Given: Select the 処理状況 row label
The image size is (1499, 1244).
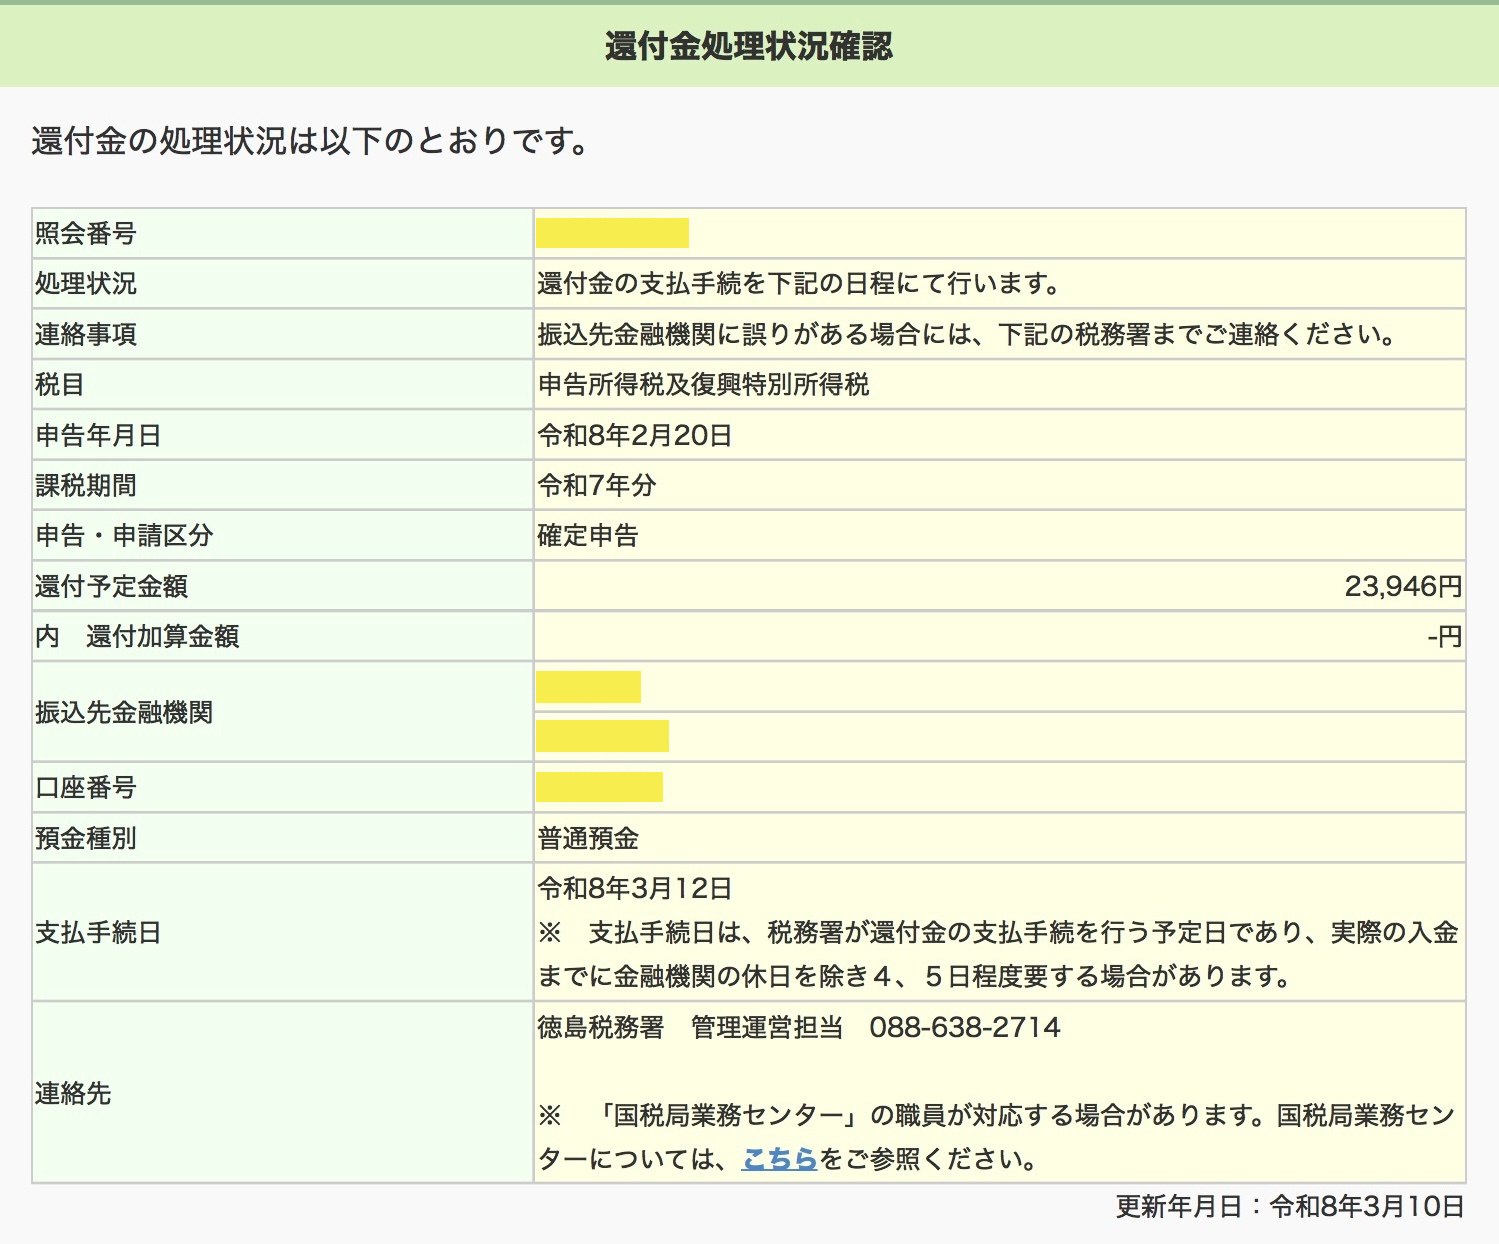Looking at the screenshot, I should [86, 284].
